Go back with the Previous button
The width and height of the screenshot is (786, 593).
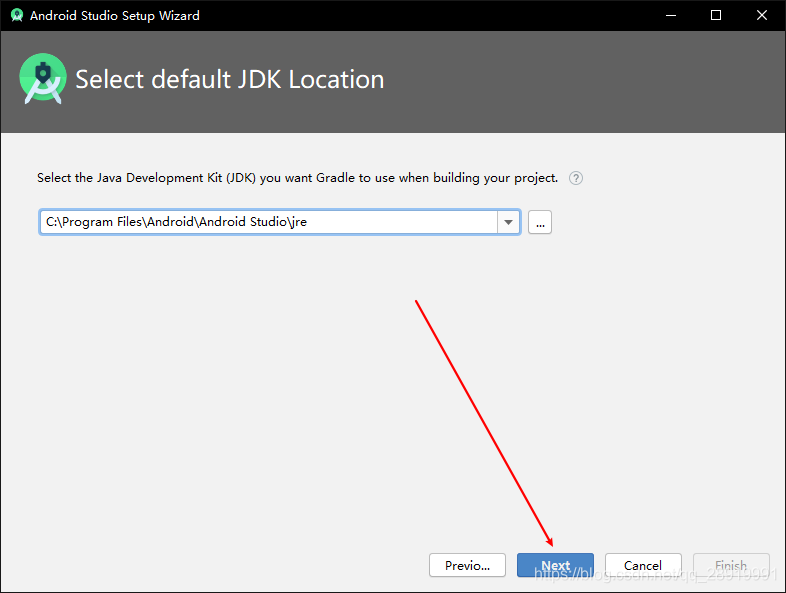tap(467, 565)
